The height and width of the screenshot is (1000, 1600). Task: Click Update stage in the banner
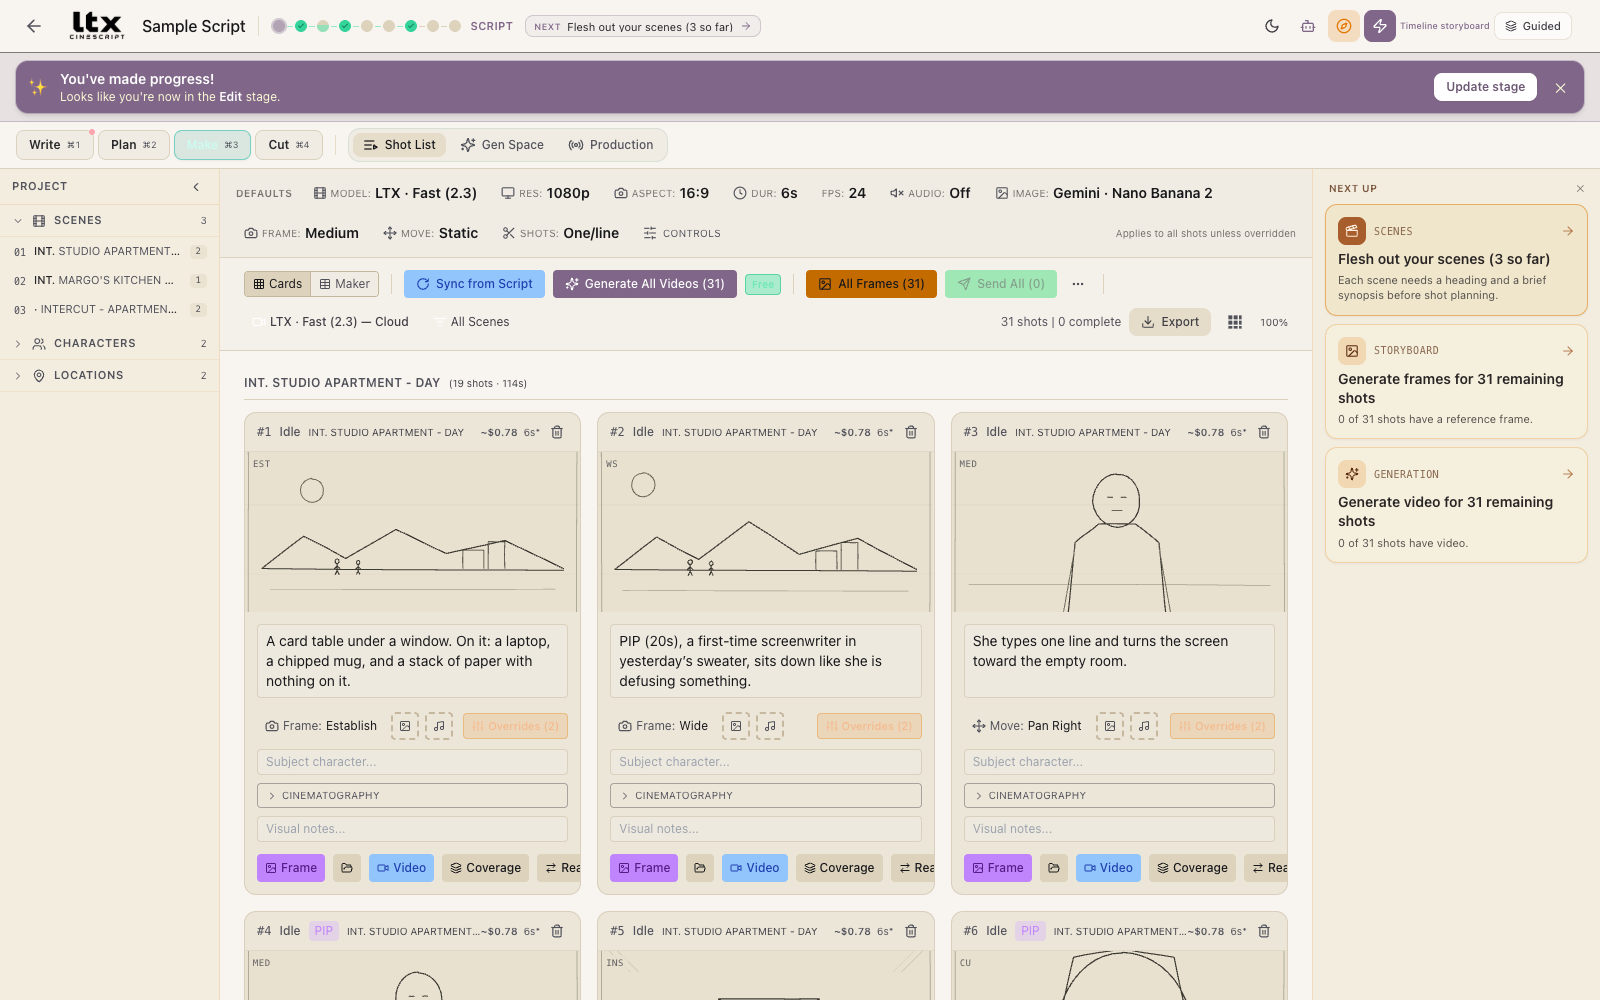coord(1485,87)
